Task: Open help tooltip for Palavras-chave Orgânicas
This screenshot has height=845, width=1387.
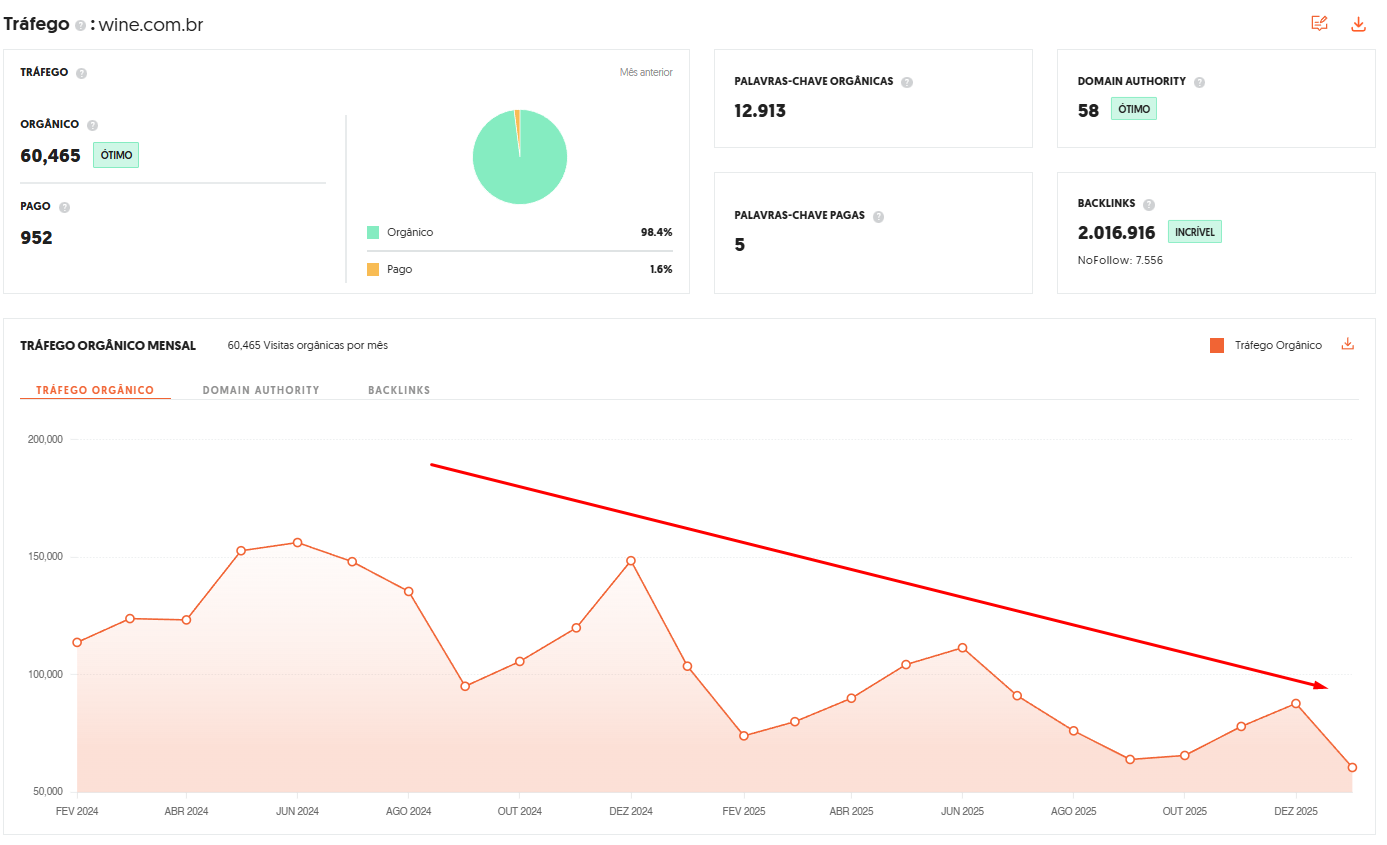Action: [x=906, y=82]
